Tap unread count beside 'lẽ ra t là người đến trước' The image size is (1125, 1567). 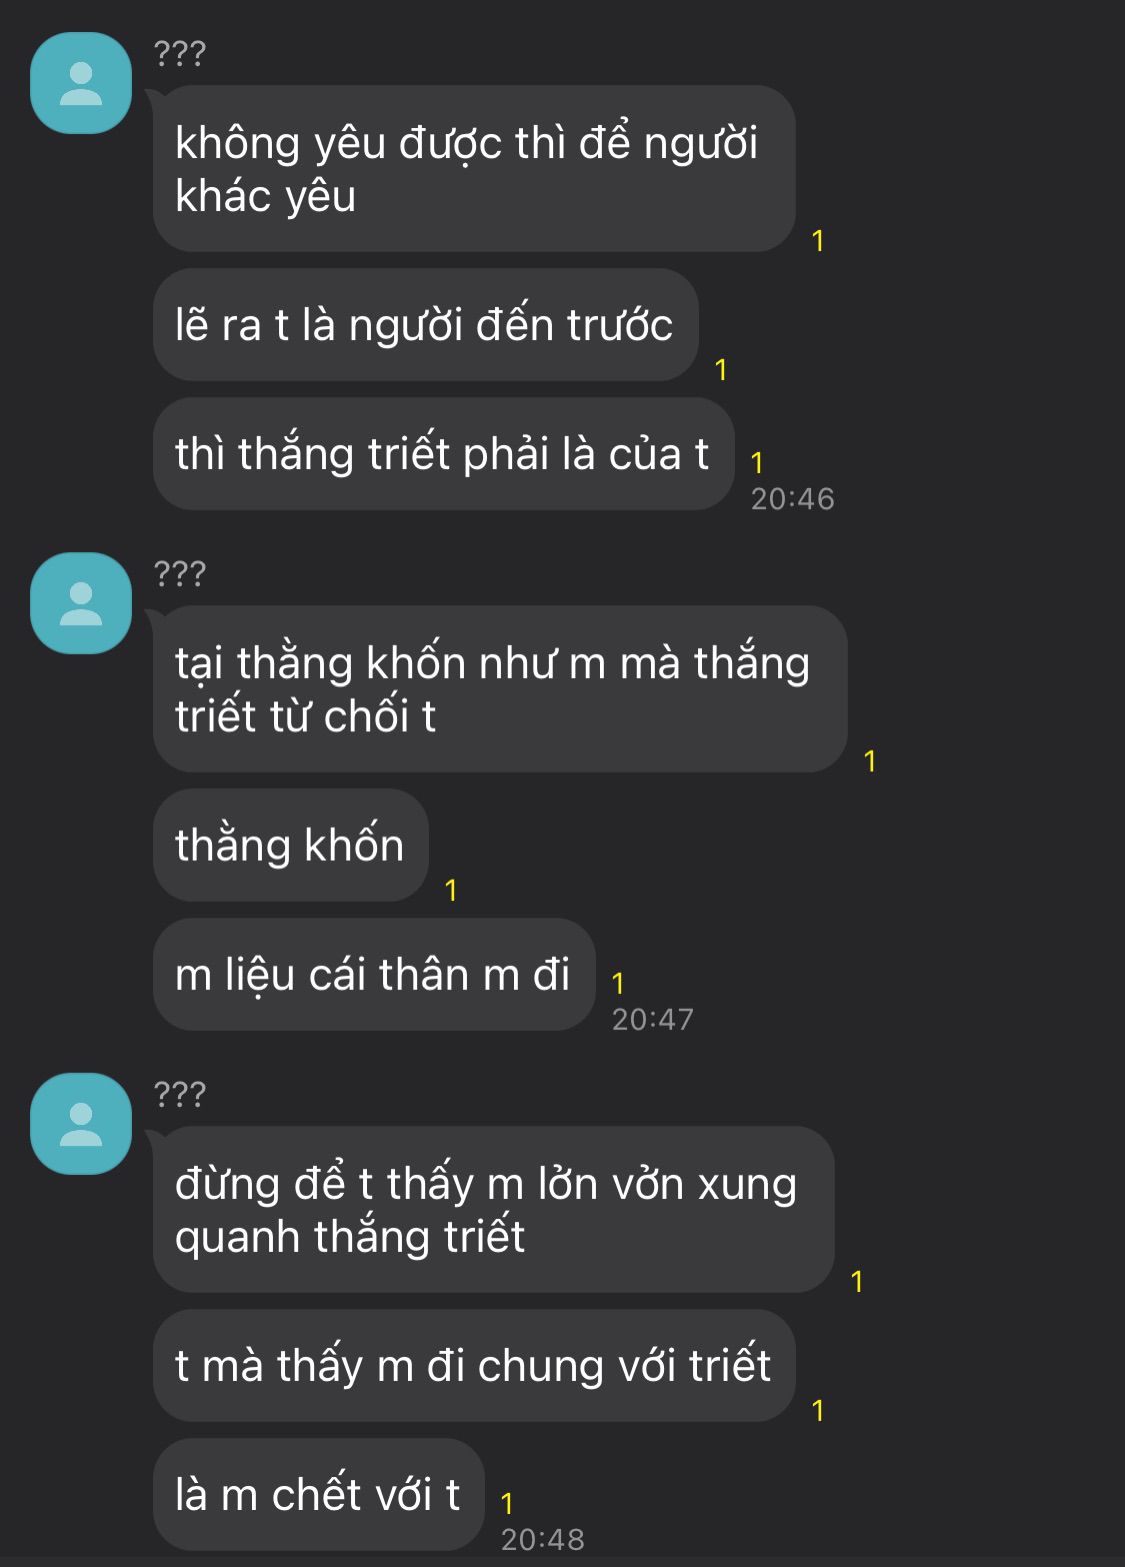[x=721, y=370]
